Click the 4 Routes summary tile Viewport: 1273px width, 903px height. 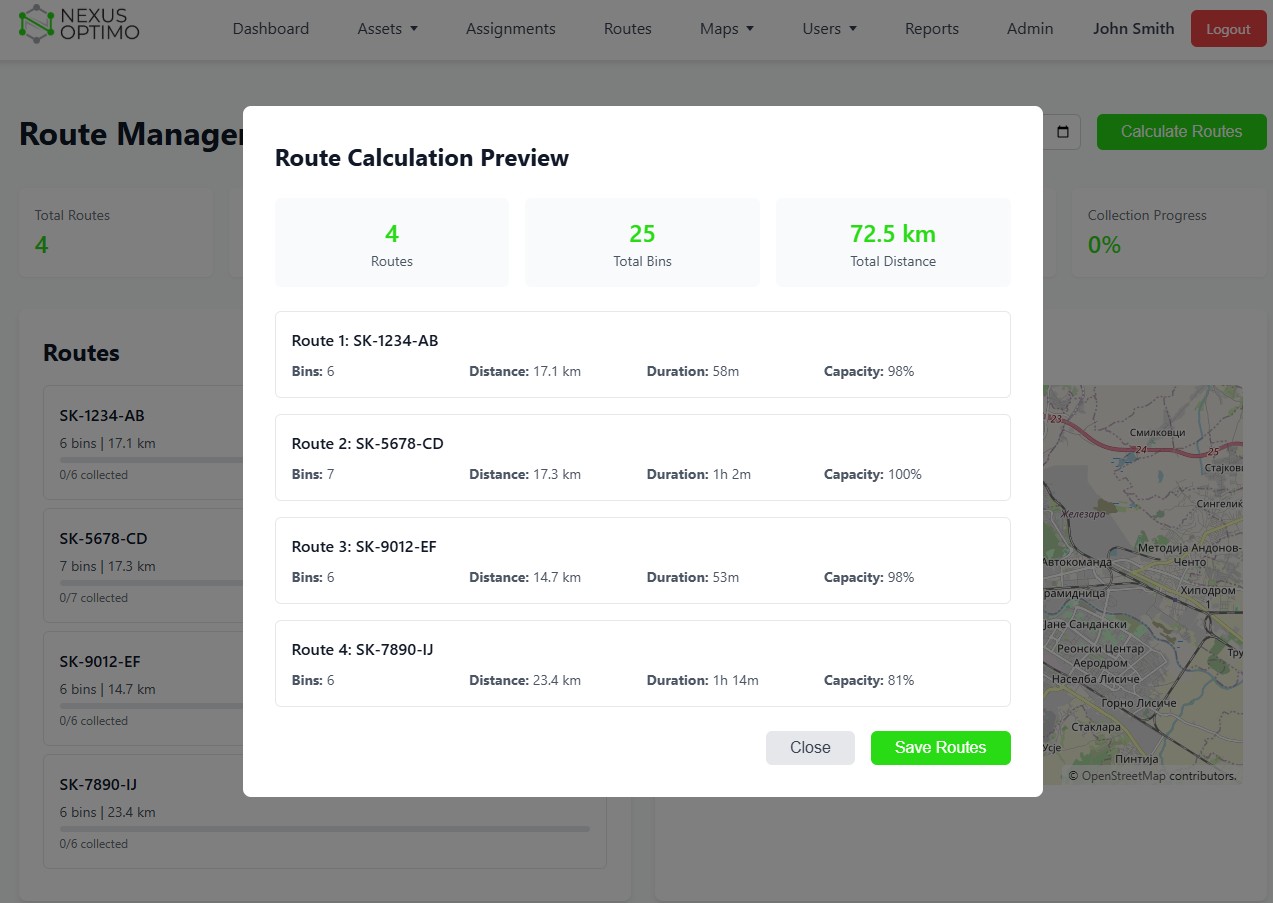pyautogui.click(x=392, y=243)
